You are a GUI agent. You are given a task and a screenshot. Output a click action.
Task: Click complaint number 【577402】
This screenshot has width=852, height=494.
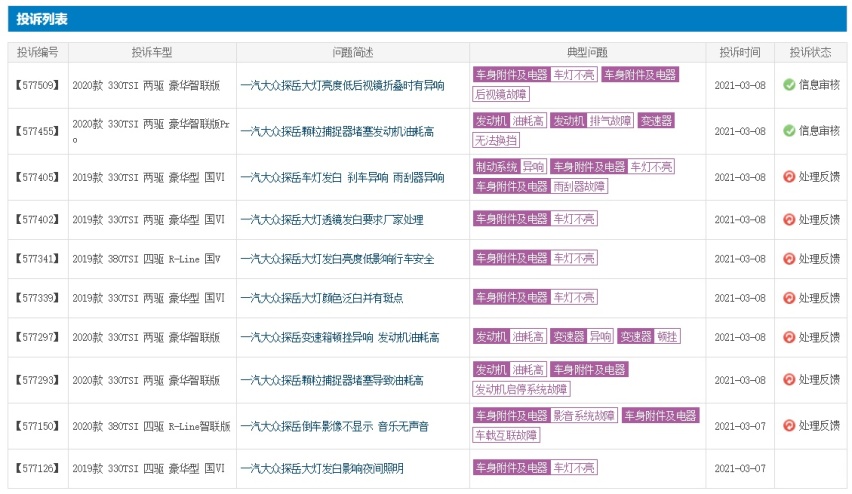click(x=37, y=220)
